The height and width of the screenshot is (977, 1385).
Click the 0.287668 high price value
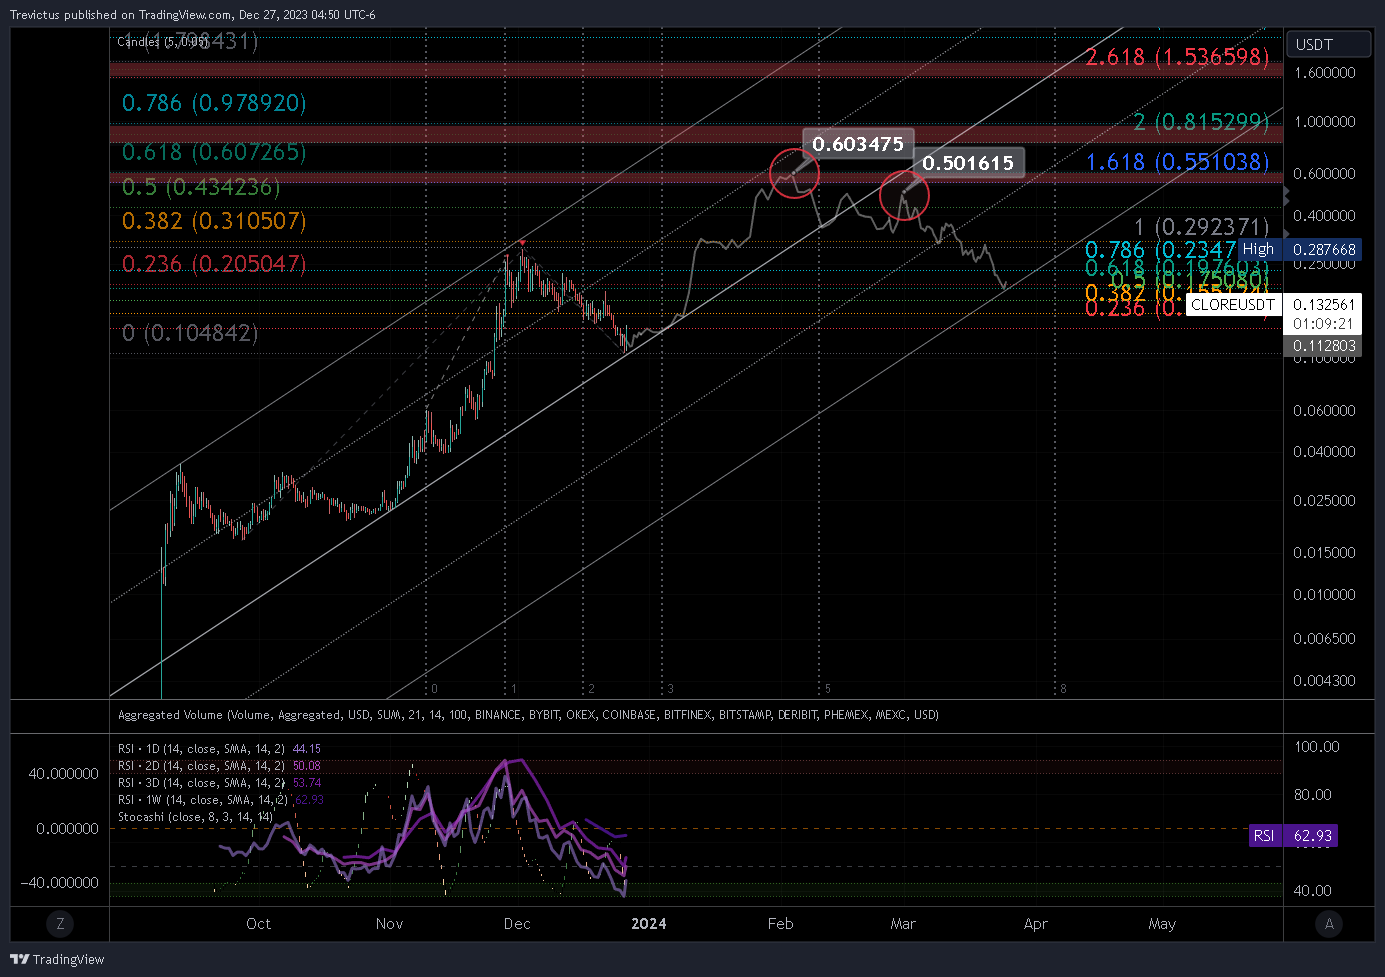click(x=1324, y=250)
